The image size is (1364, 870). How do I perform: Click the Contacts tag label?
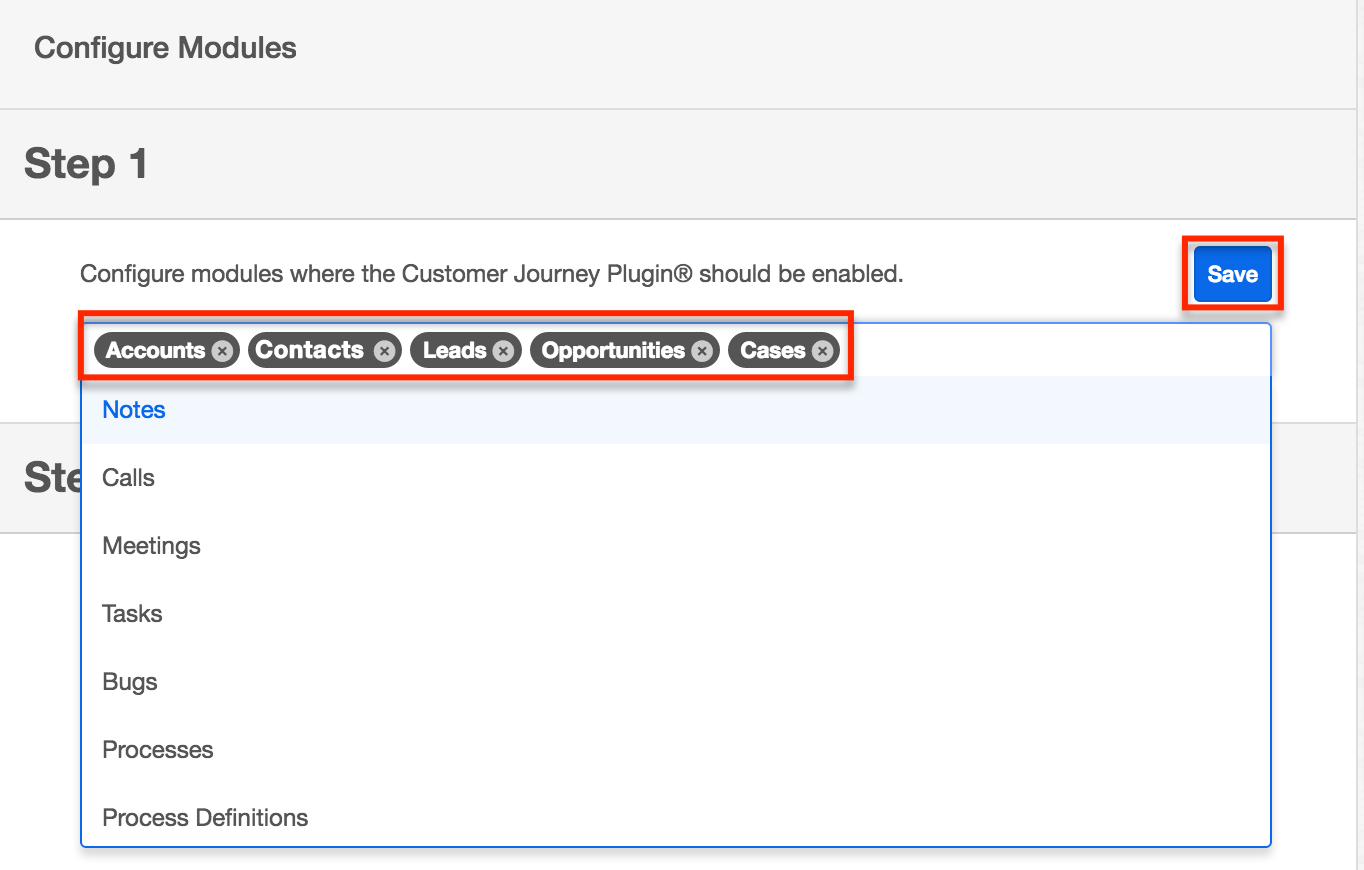coord(310,351)
